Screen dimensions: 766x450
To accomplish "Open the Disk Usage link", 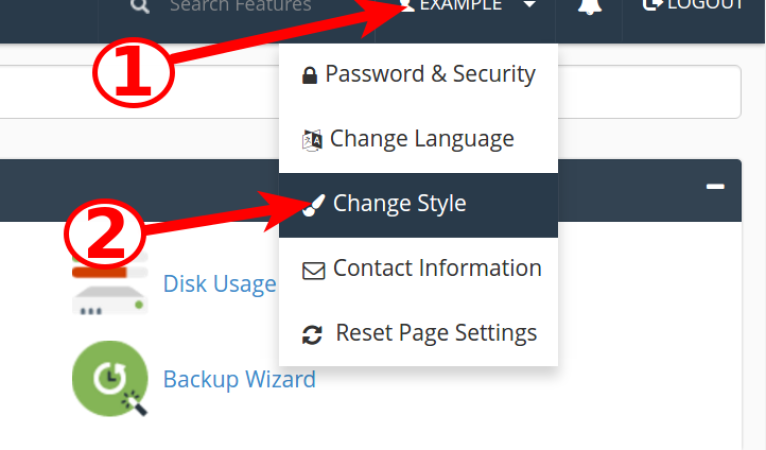I will 219,284.
